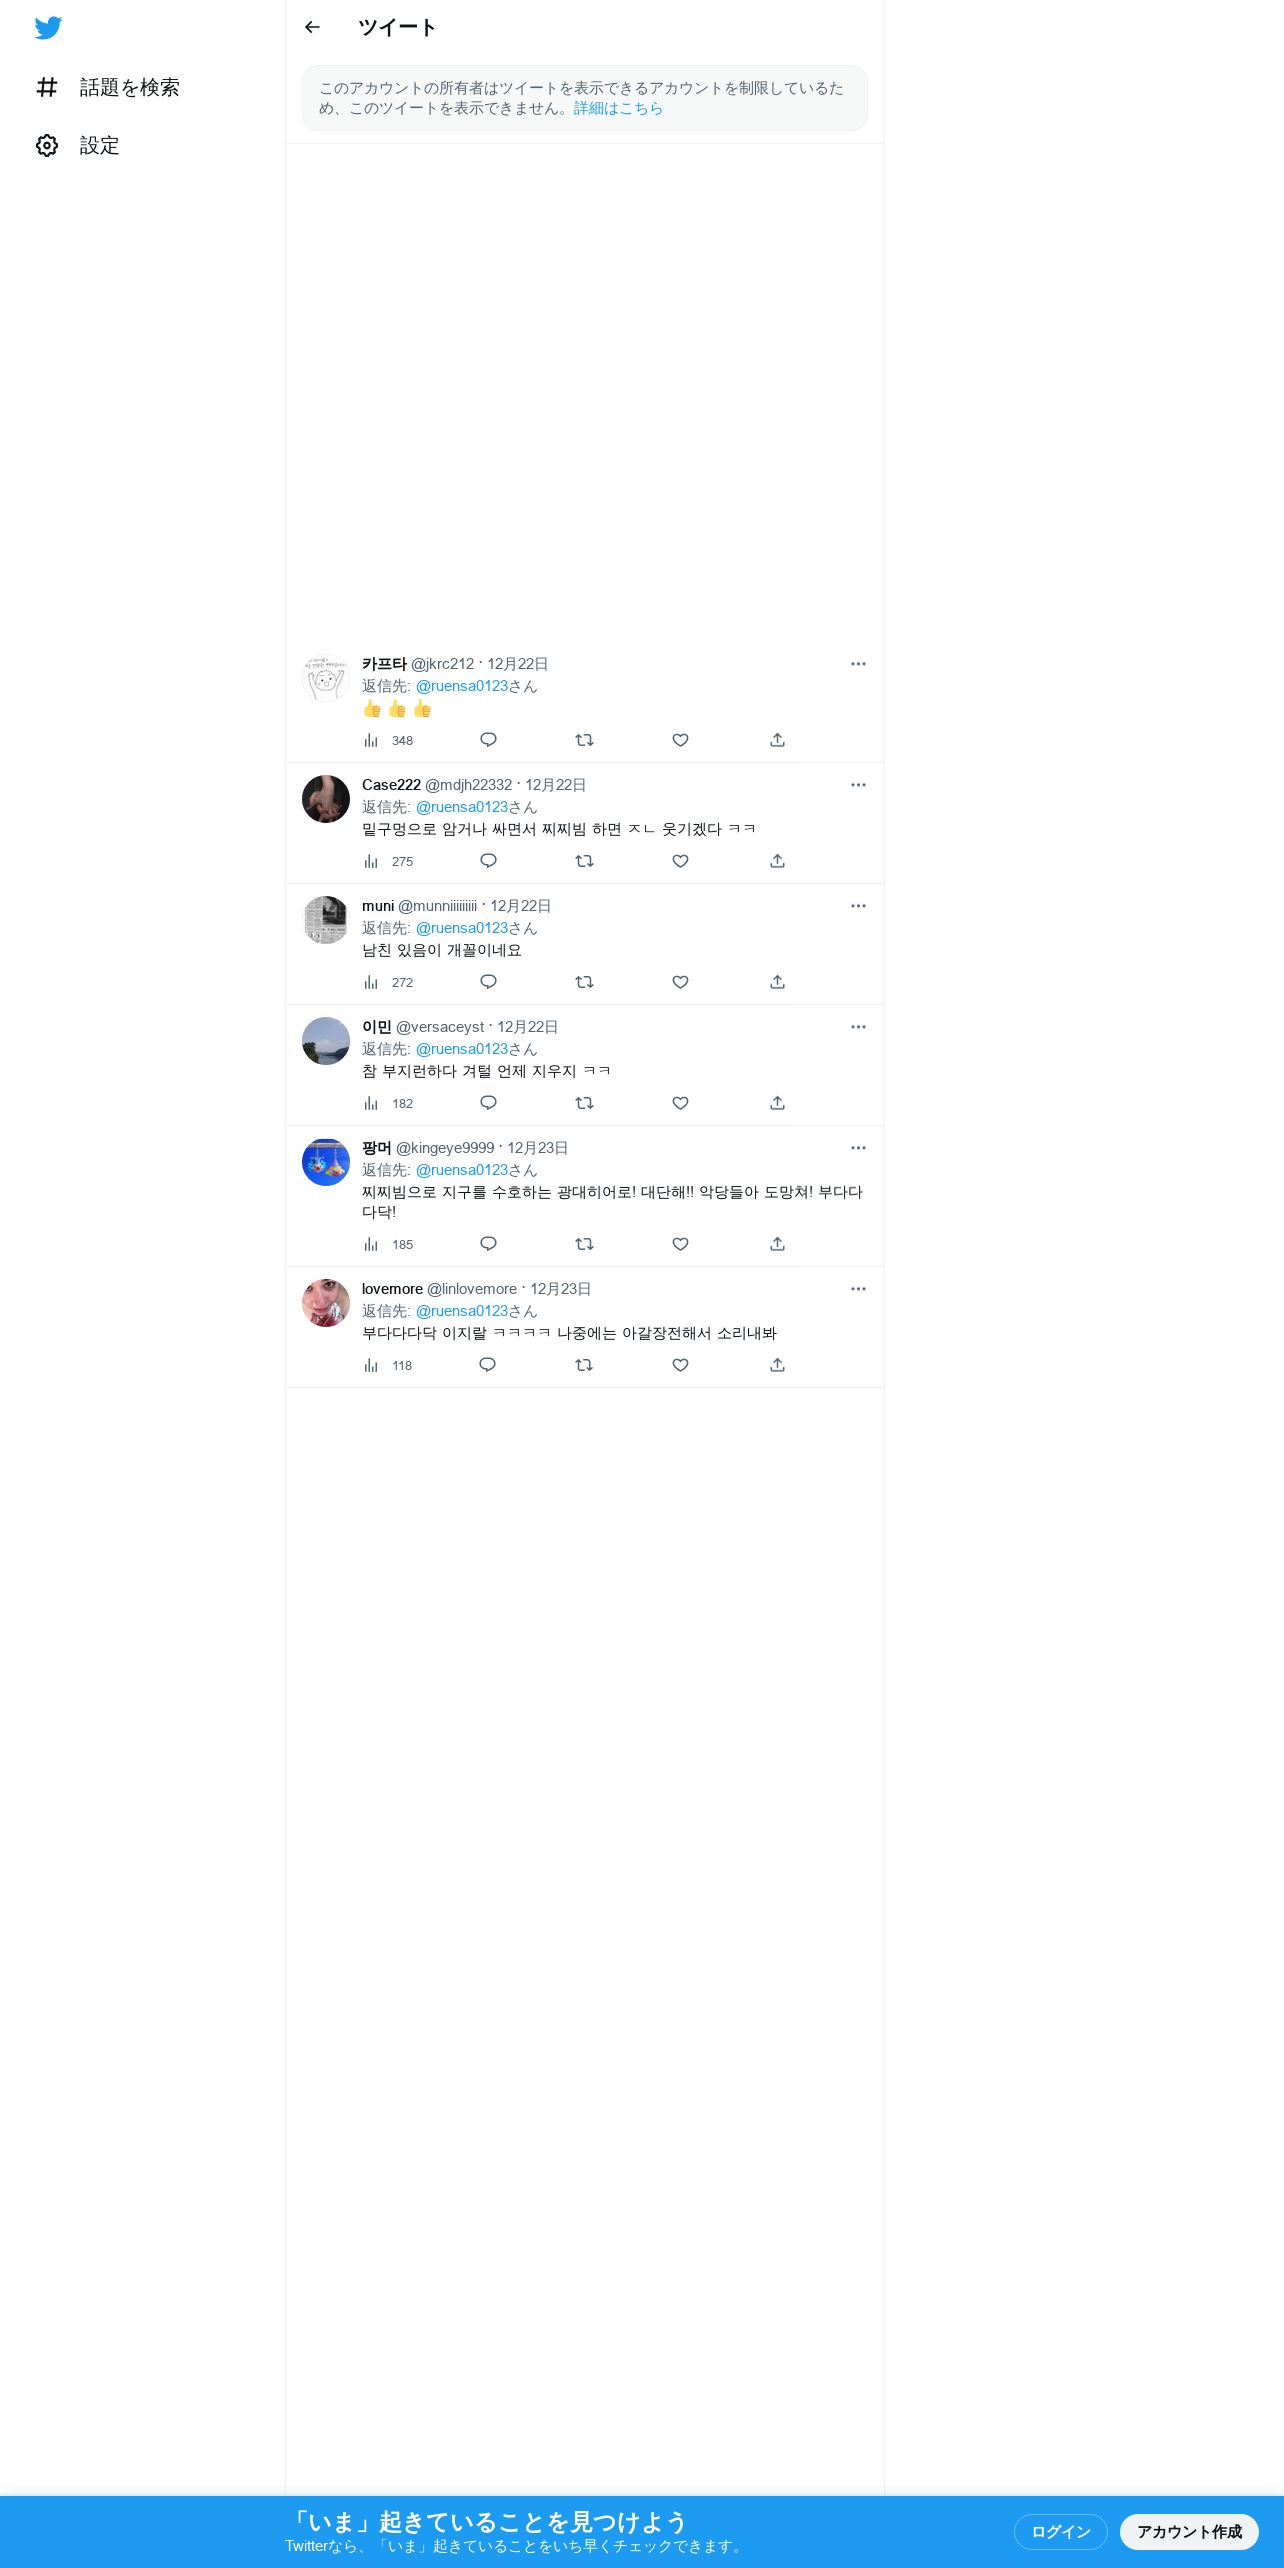Like lovemore's reply tweet

680,1365
